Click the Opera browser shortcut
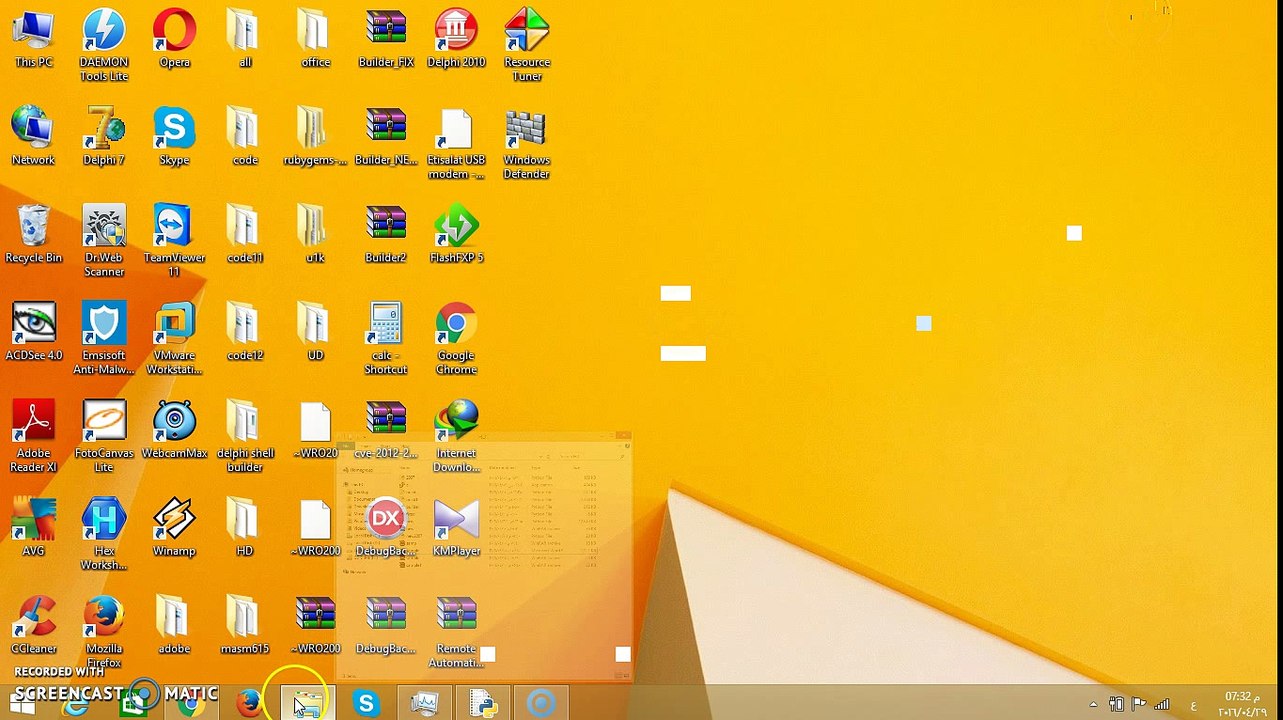This screenshot has width=1283, height=720. pos(174,40)
